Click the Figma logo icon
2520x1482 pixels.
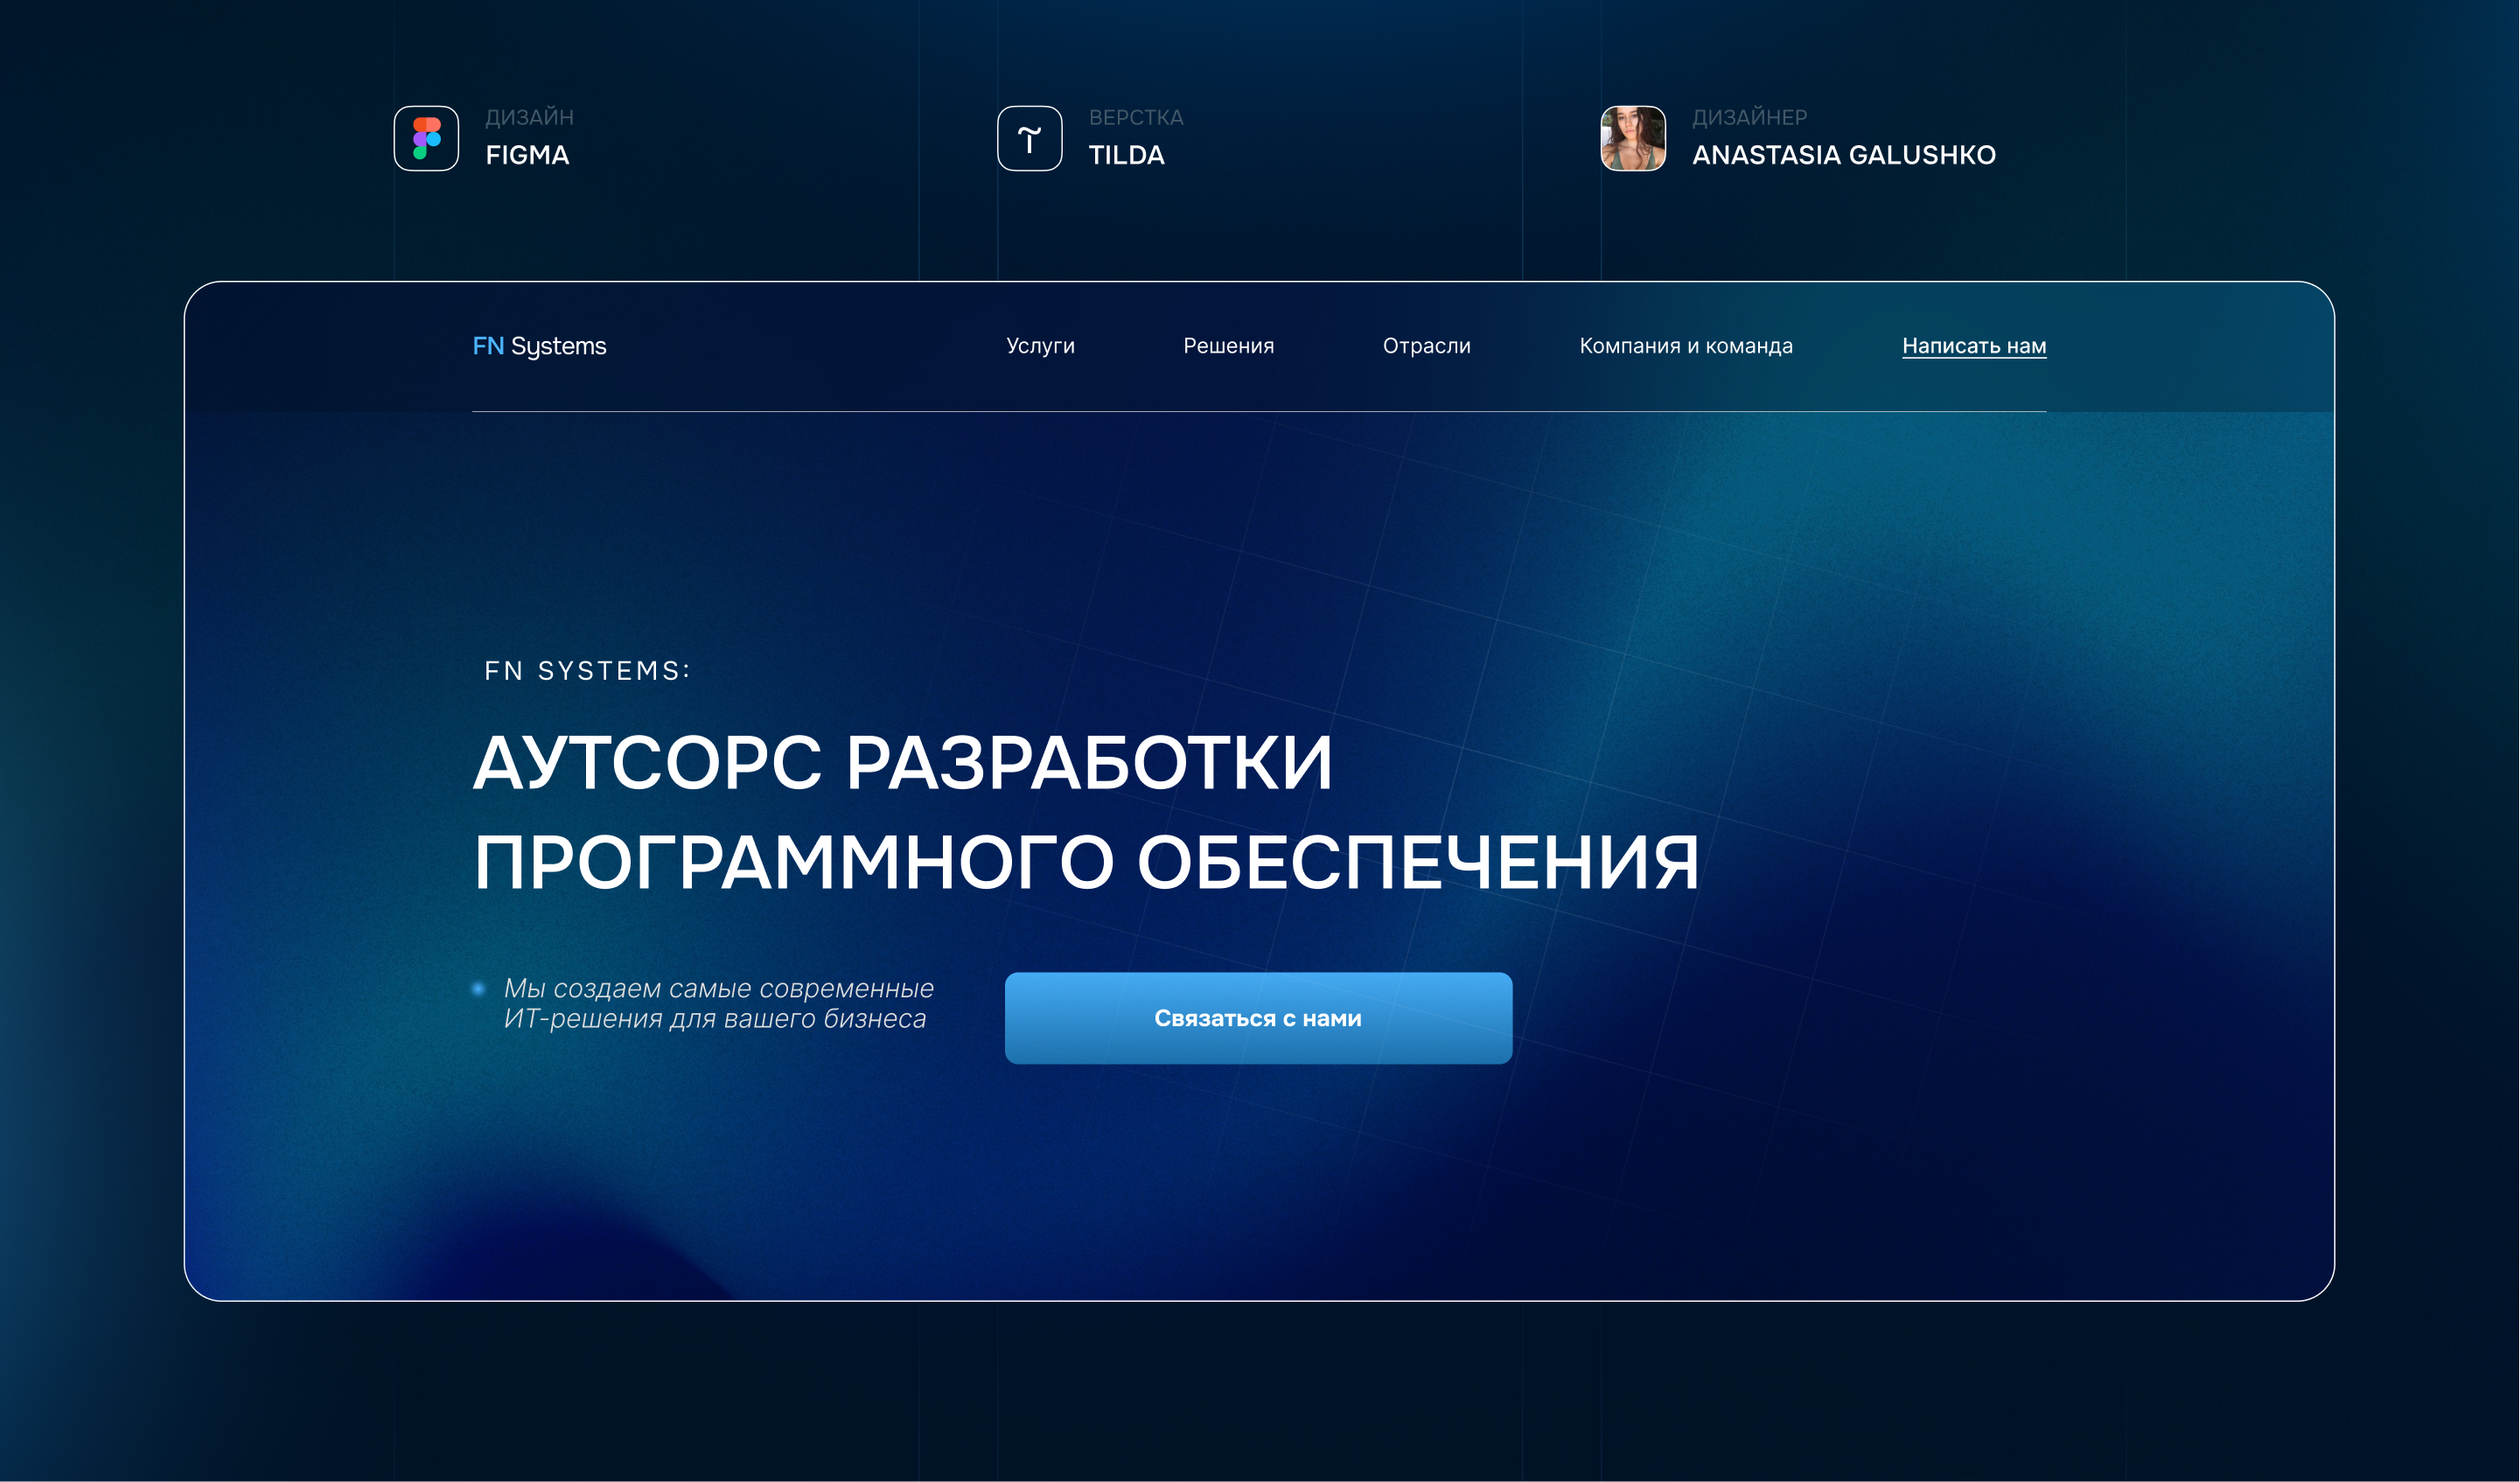point(426,138)
